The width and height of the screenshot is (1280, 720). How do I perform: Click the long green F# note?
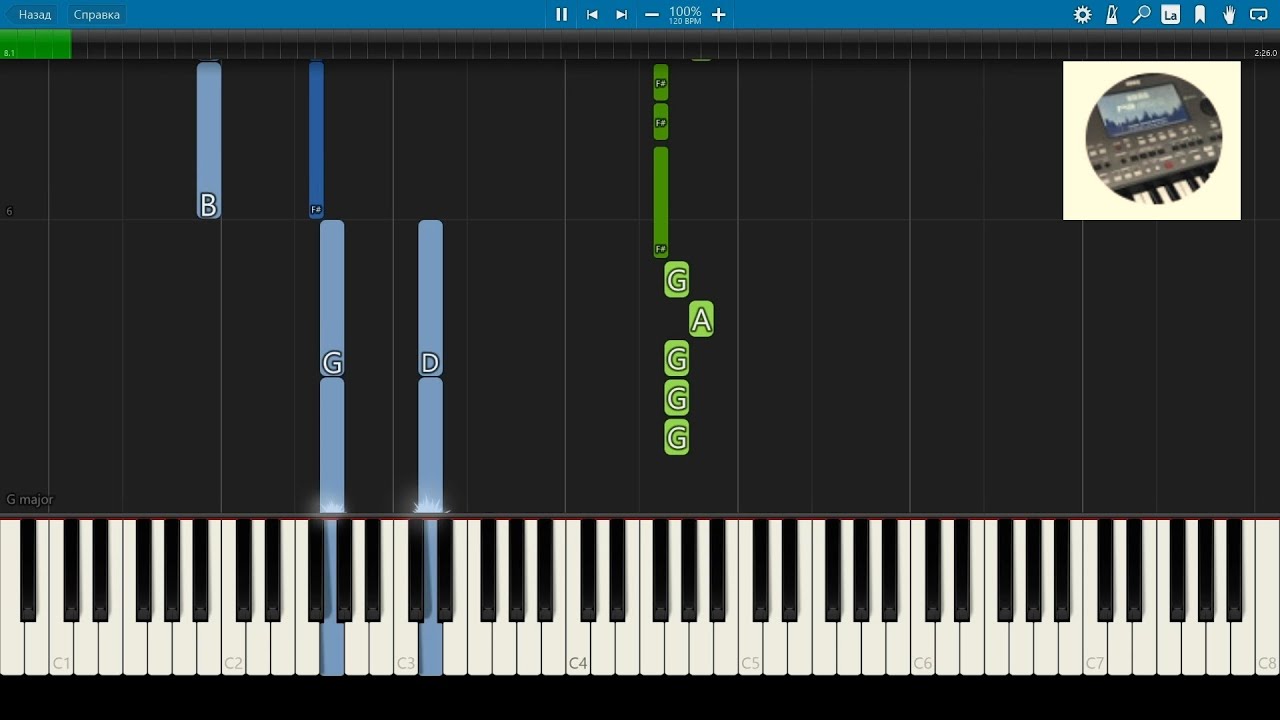(660, 202)
